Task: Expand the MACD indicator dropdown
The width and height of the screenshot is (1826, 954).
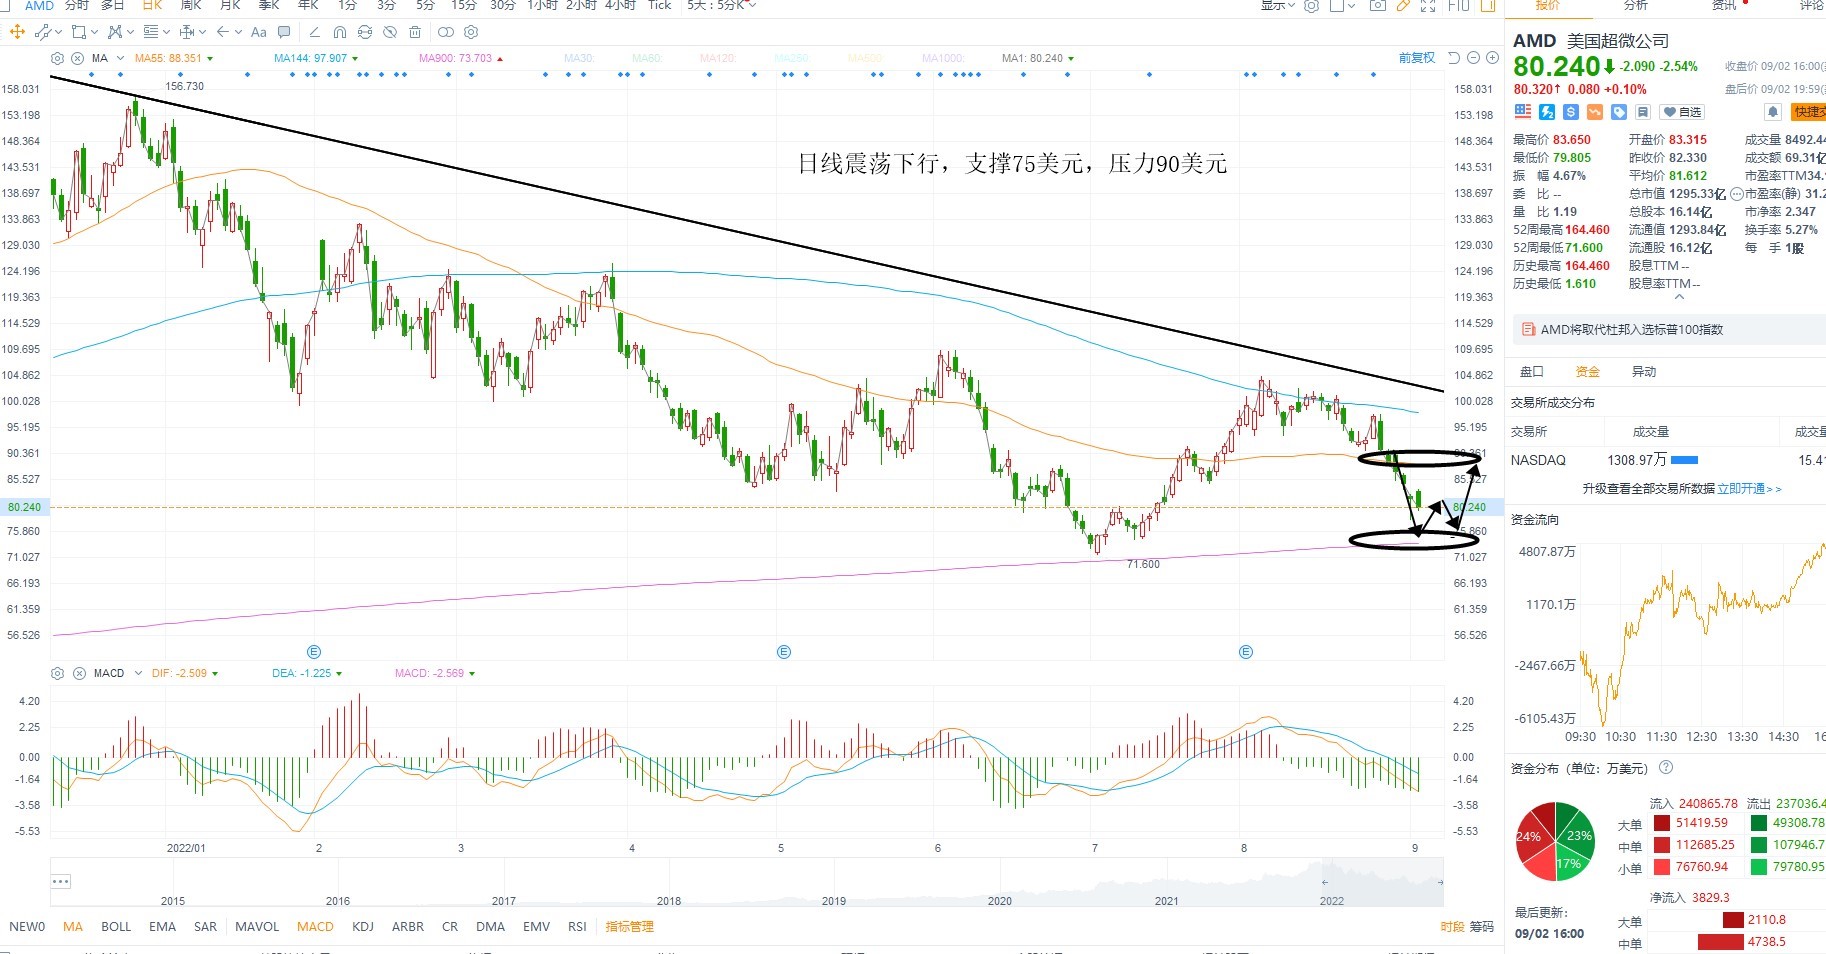Action: (x=138, y=673)
